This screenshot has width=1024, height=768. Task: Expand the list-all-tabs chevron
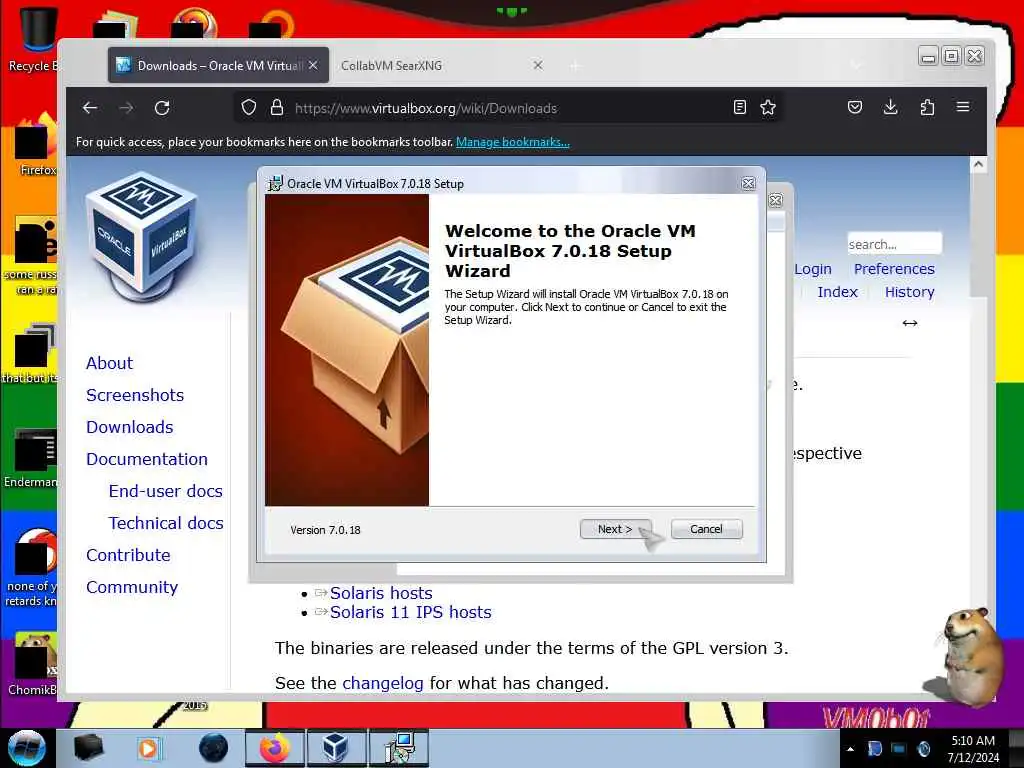click(856, 65)
